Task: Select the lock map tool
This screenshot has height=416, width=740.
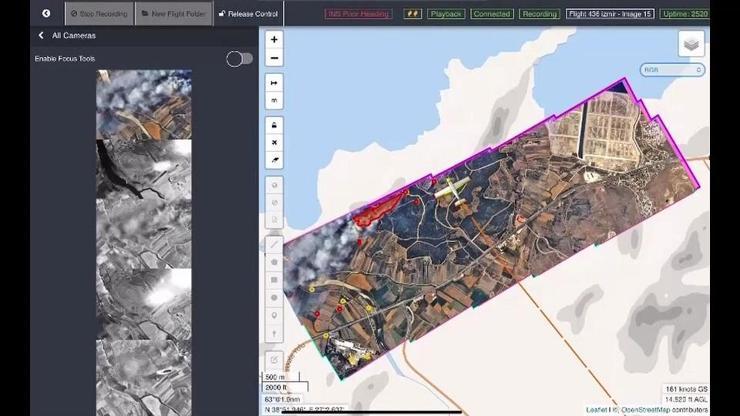Action: 275,125
